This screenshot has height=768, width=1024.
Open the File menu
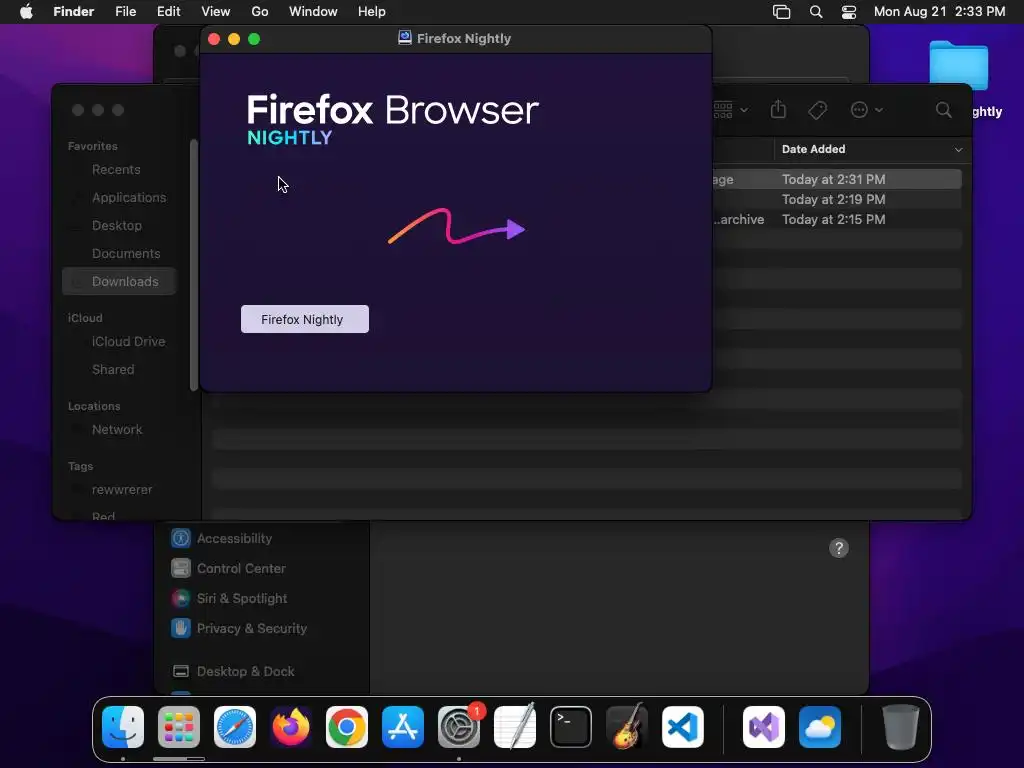(125, 12)
